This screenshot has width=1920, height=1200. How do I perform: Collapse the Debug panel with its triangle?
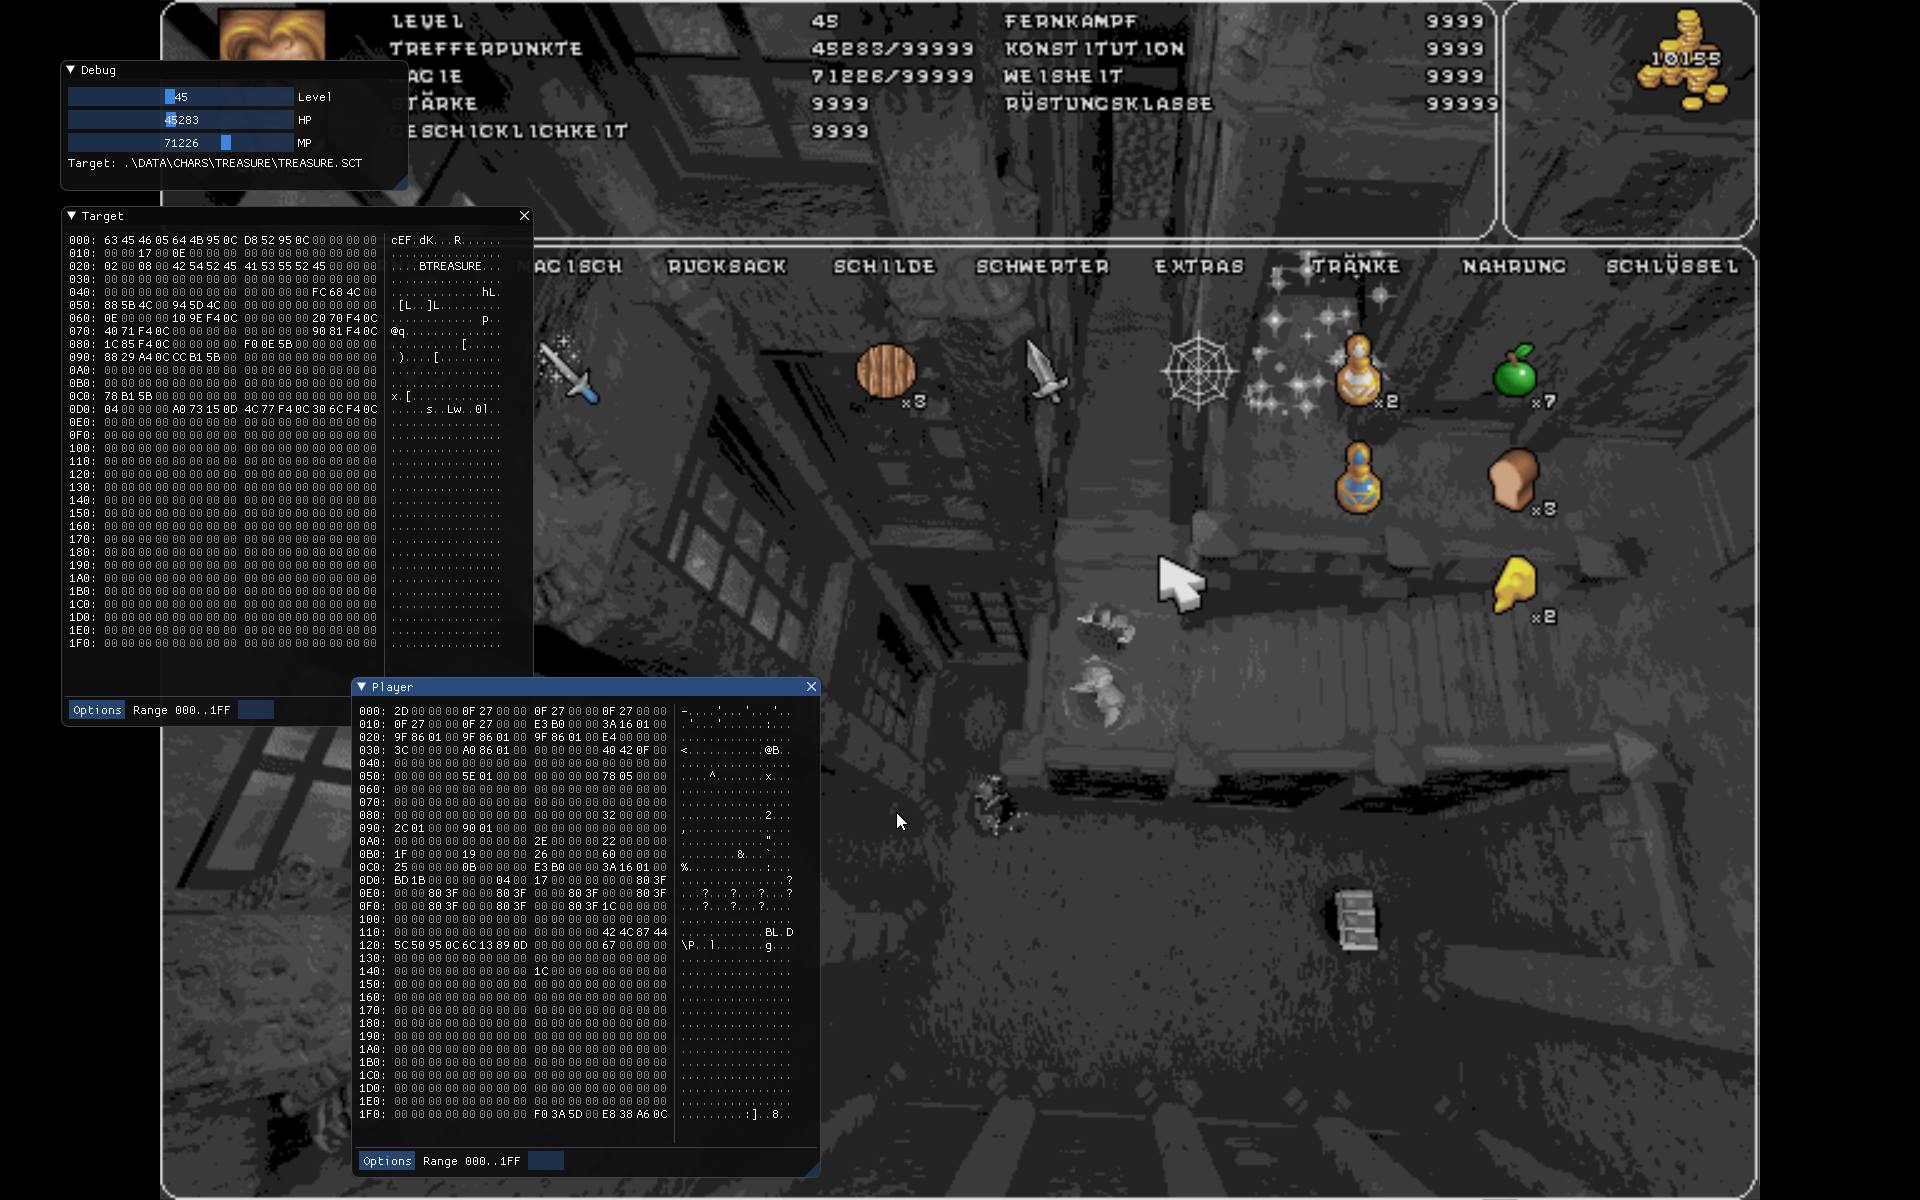71,70
